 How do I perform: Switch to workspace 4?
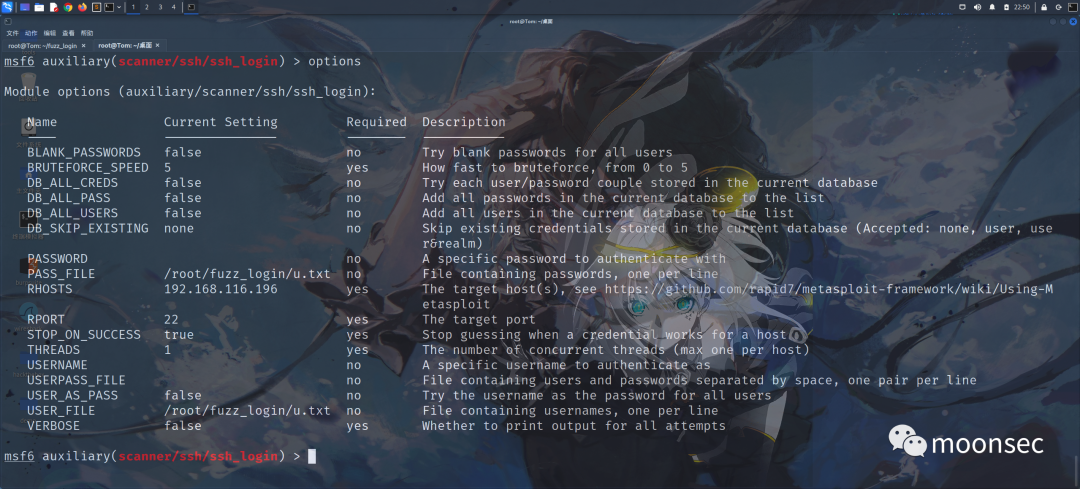pyautogui.click(x=174, y=7)
